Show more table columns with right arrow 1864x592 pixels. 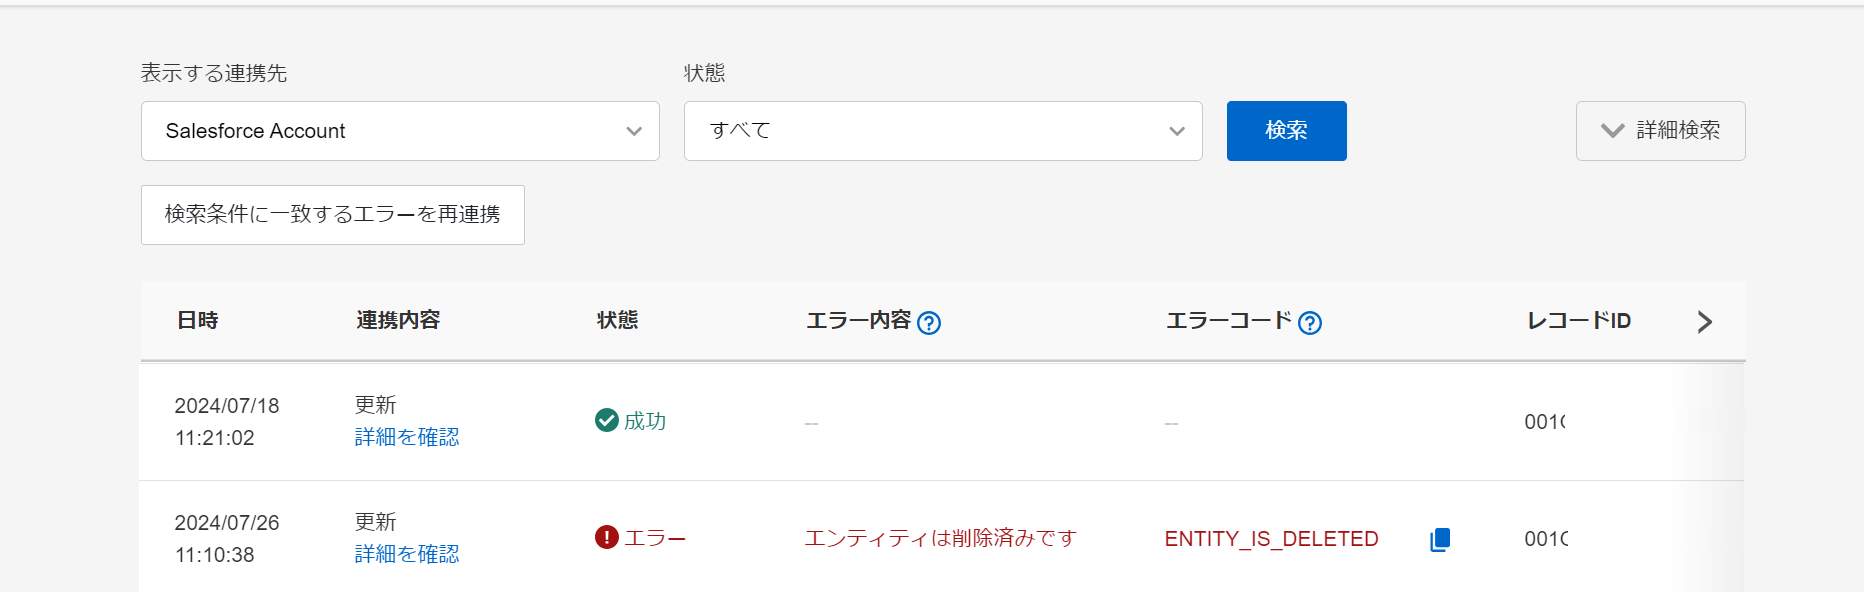tap(1705, 322)
